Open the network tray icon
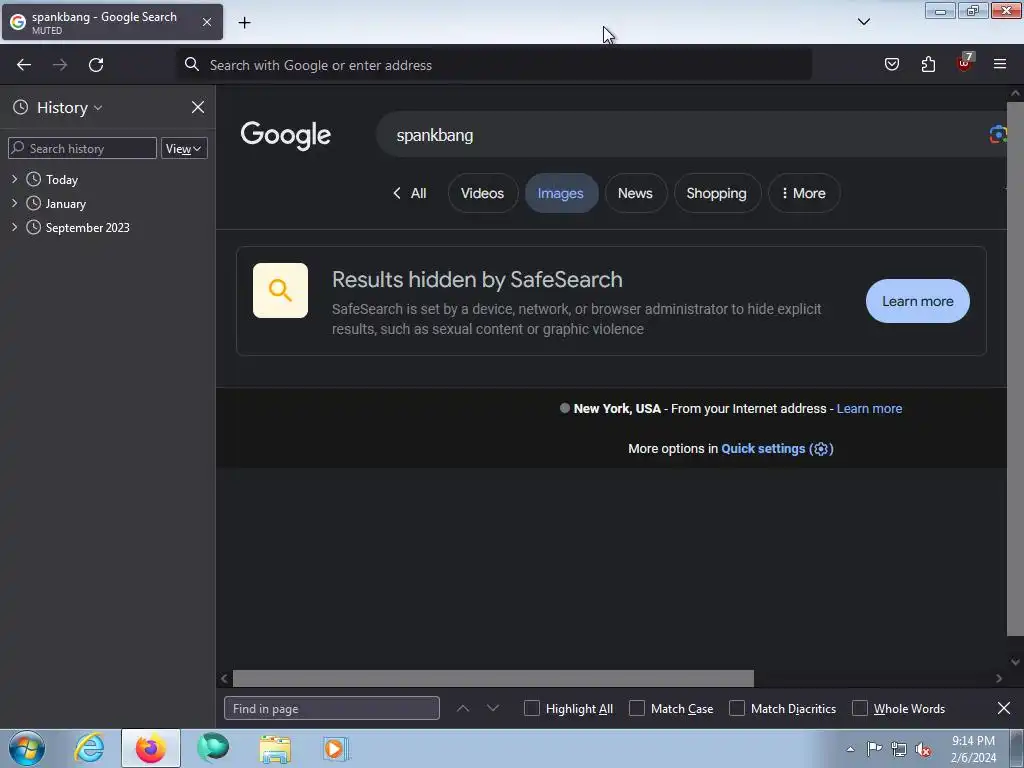The height and width of the screenshot is (768, 1024). point(899,749)
